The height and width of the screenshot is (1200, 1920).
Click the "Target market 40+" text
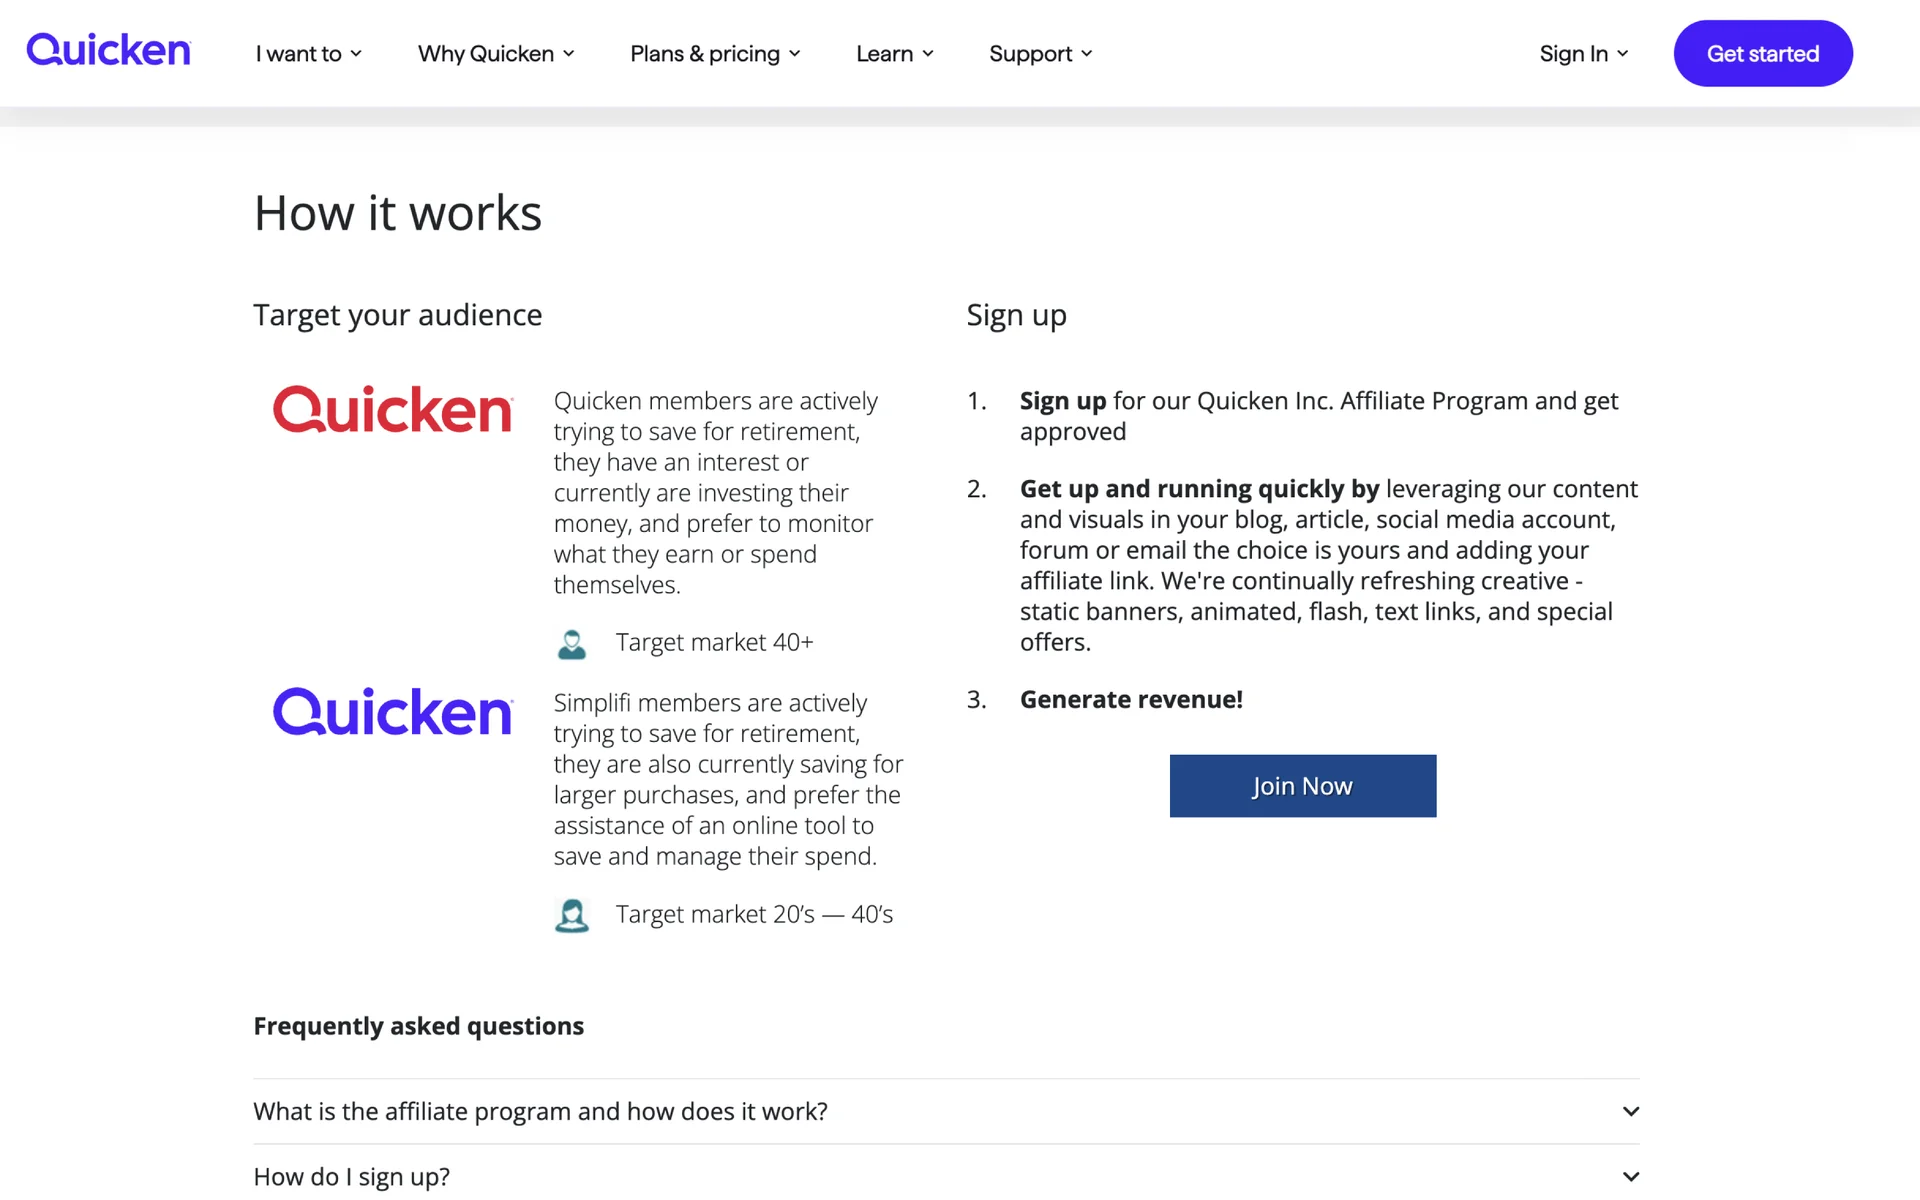[x=714, y=642]
